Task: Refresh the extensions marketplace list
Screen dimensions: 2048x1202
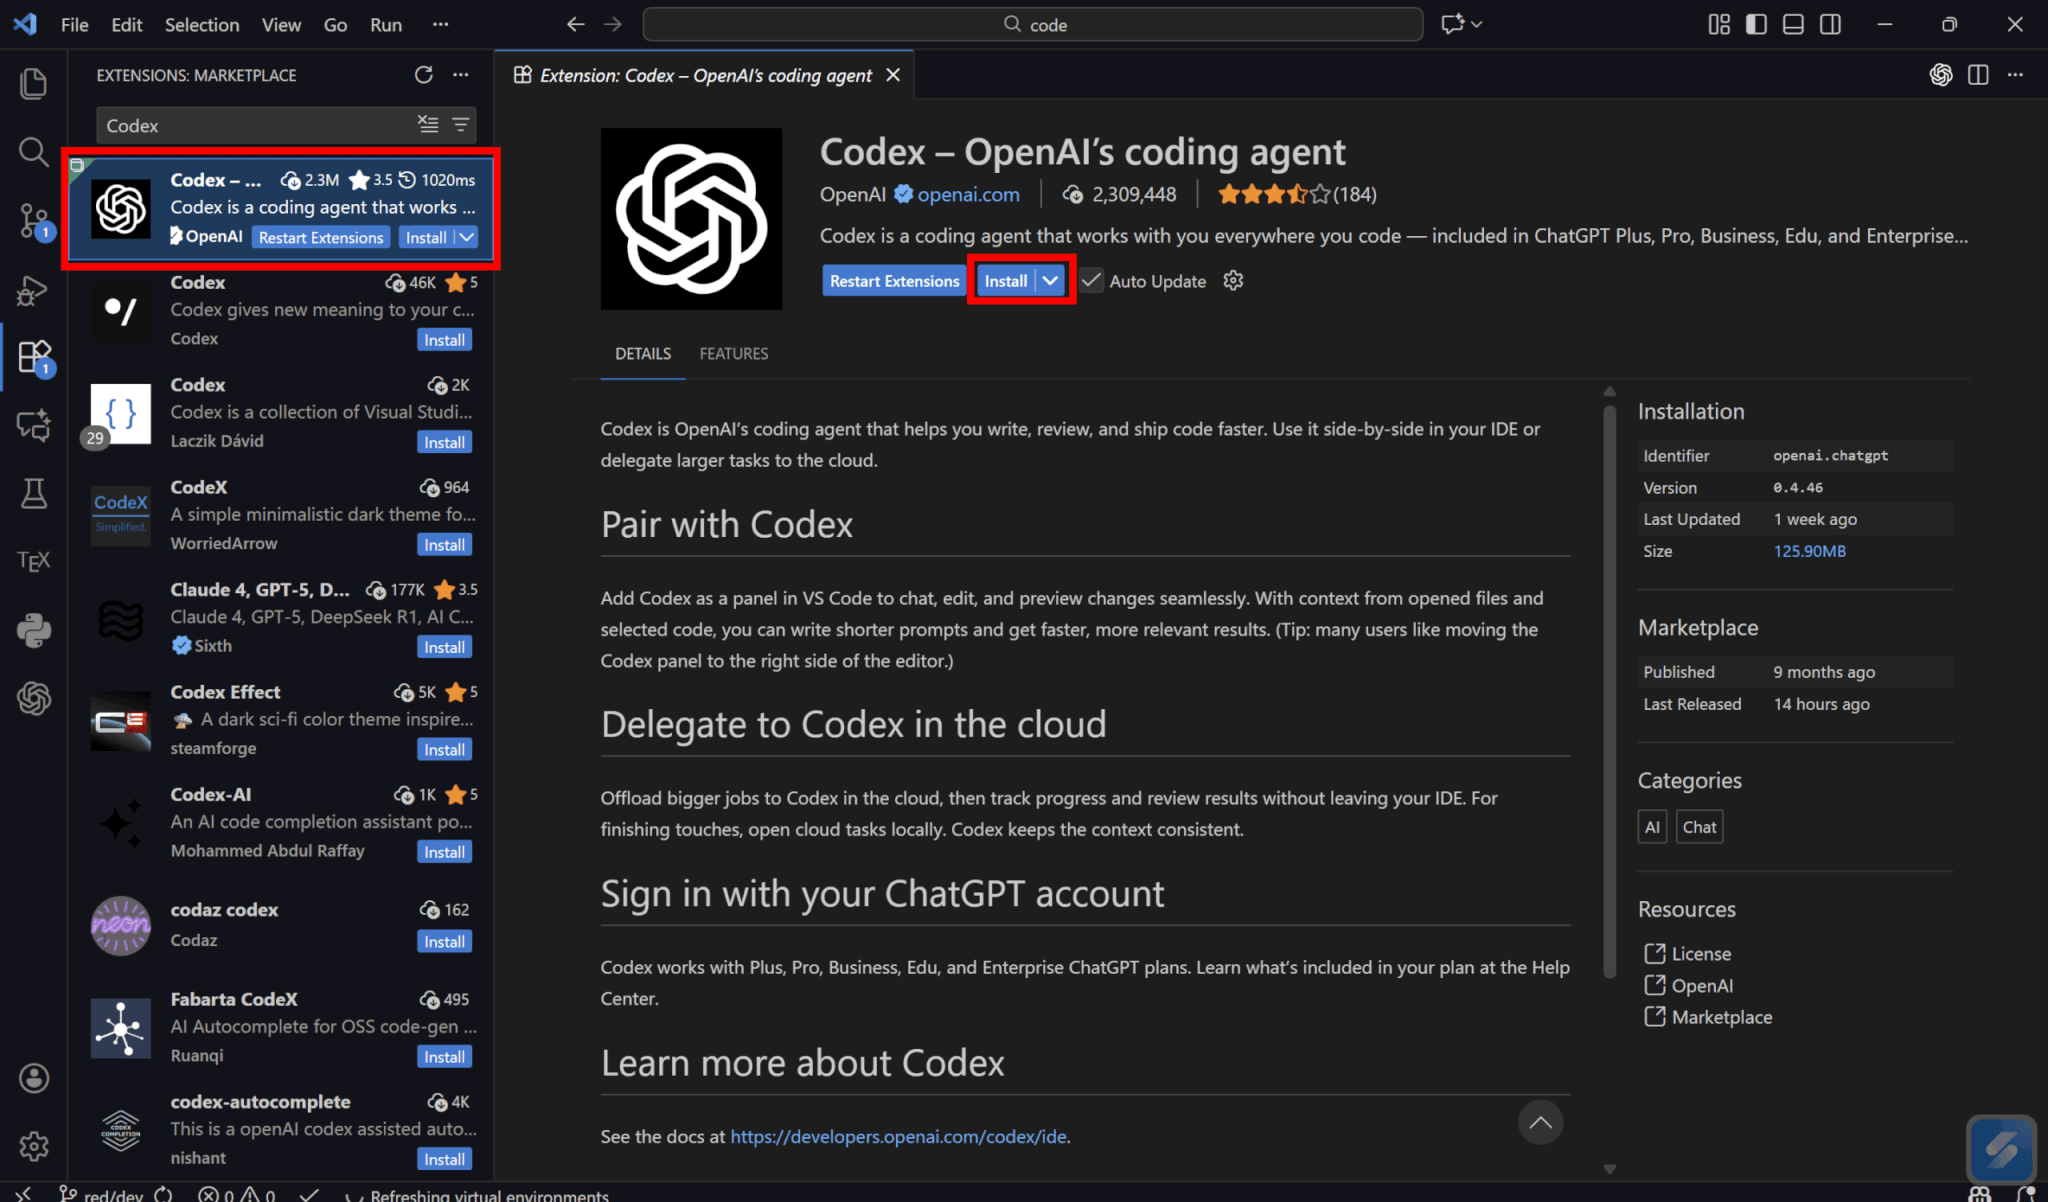Action: tap(424, 75)
